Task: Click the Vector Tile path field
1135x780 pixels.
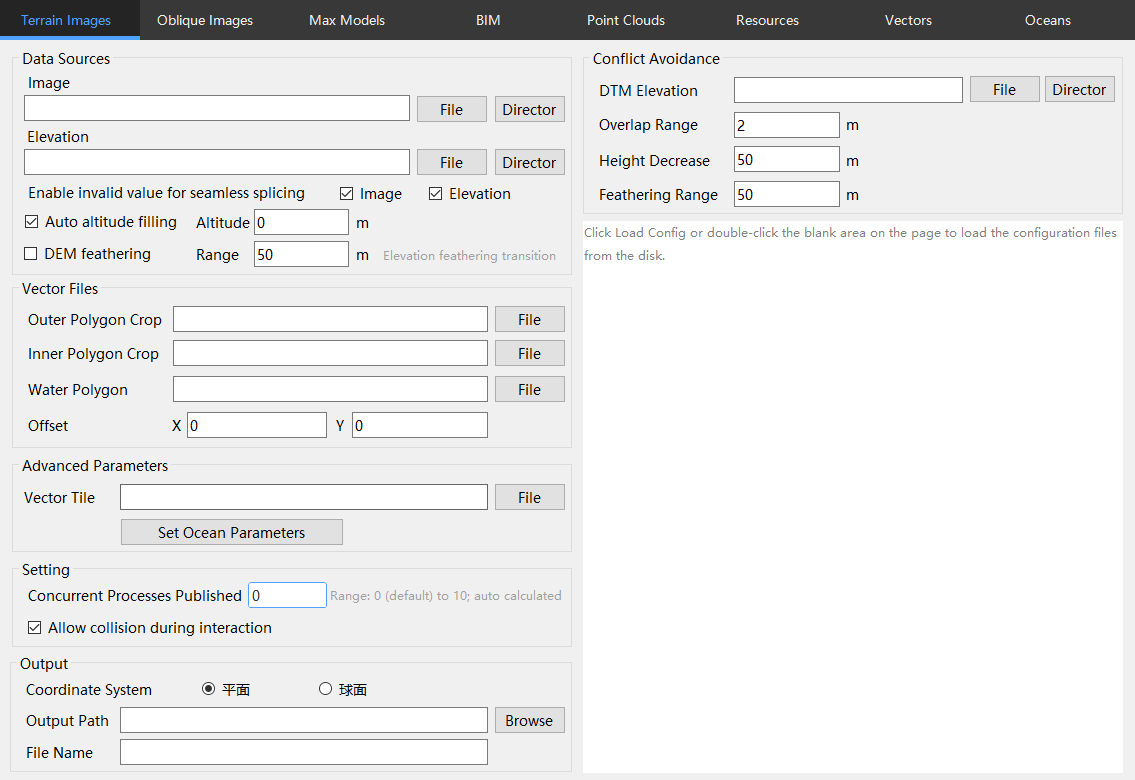Action: point(304,497)
